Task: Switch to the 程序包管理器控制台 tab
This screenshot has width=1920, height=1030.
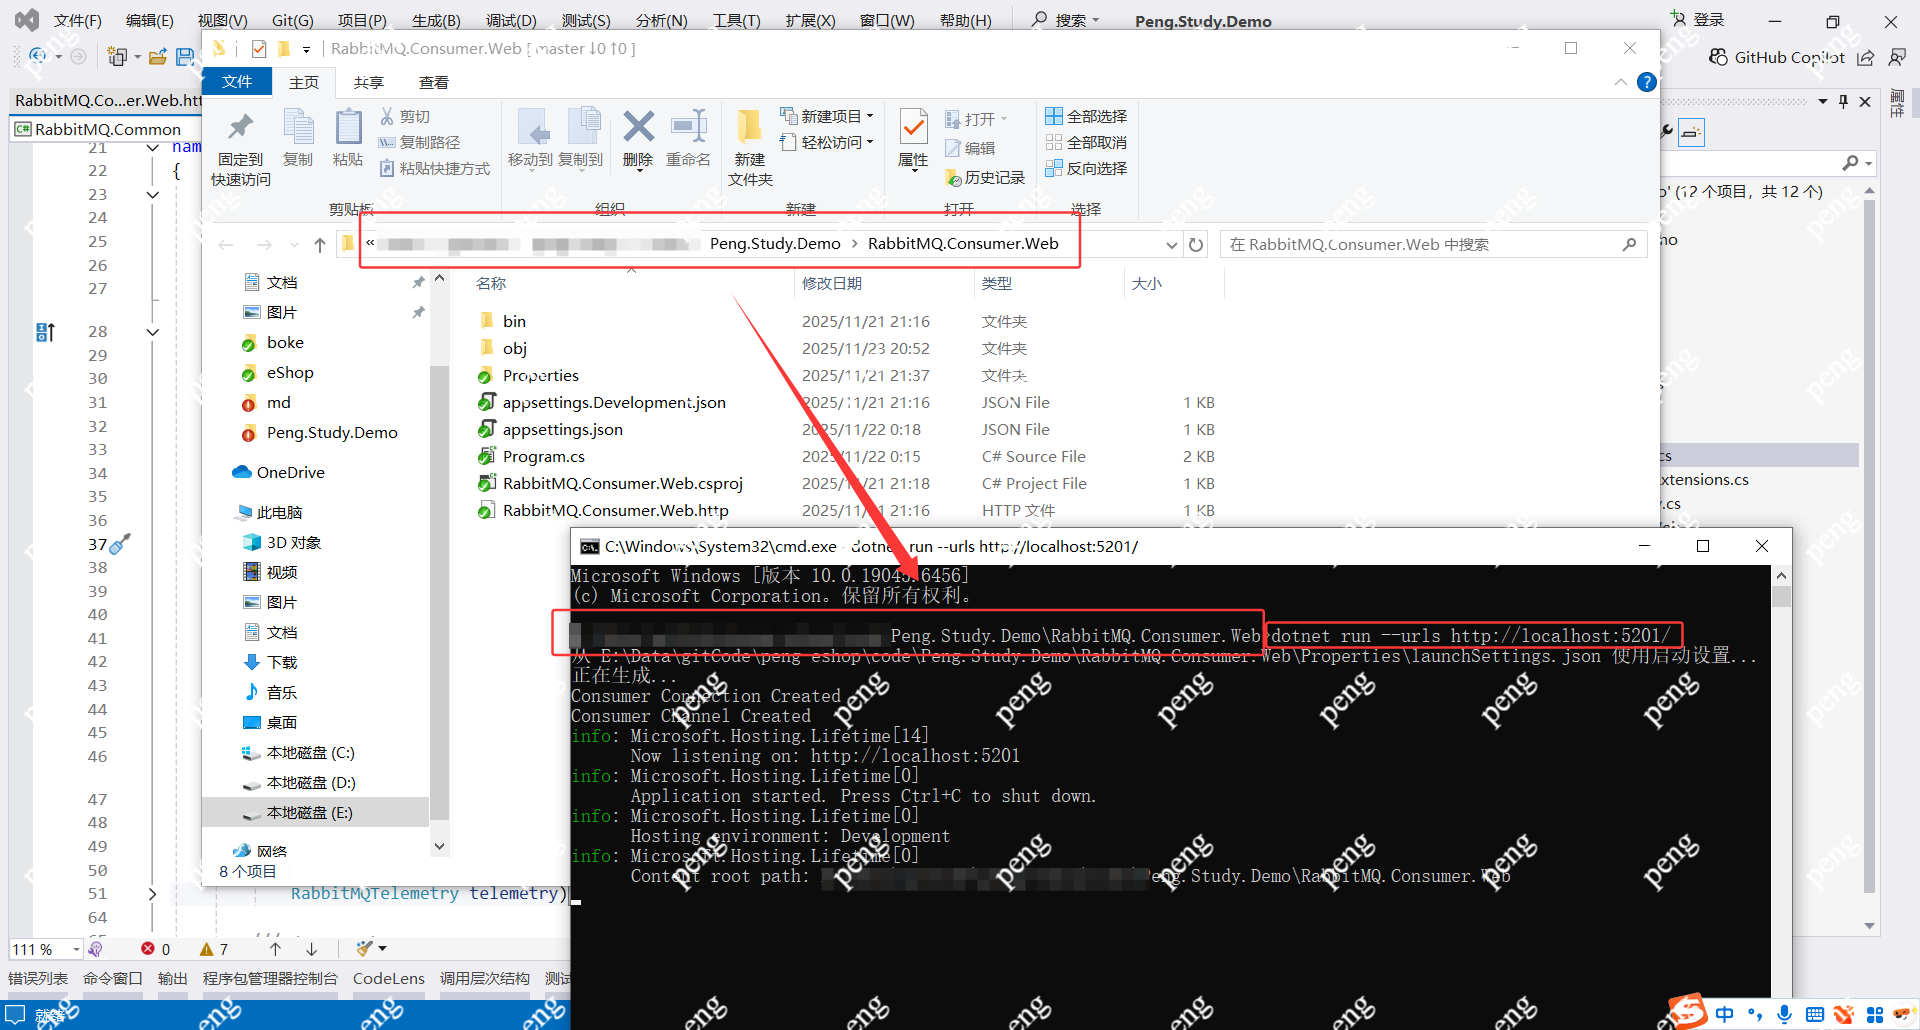Action: (270, 978)
